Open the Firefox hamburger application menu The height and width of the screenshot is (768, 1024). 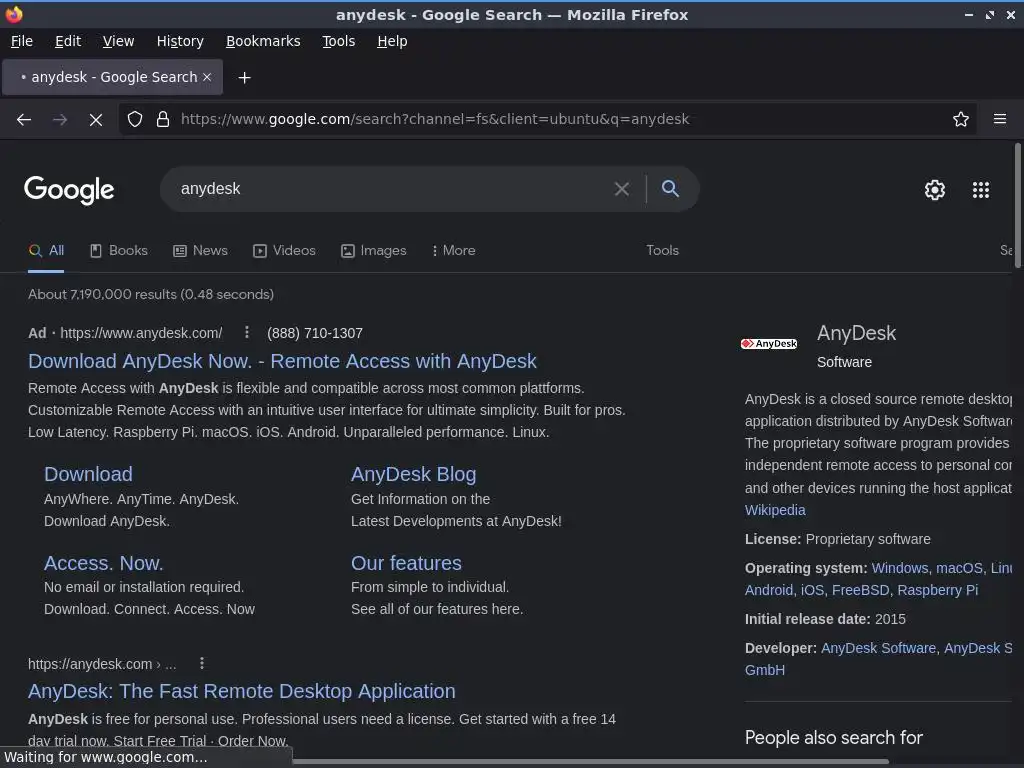pos(999,119)
